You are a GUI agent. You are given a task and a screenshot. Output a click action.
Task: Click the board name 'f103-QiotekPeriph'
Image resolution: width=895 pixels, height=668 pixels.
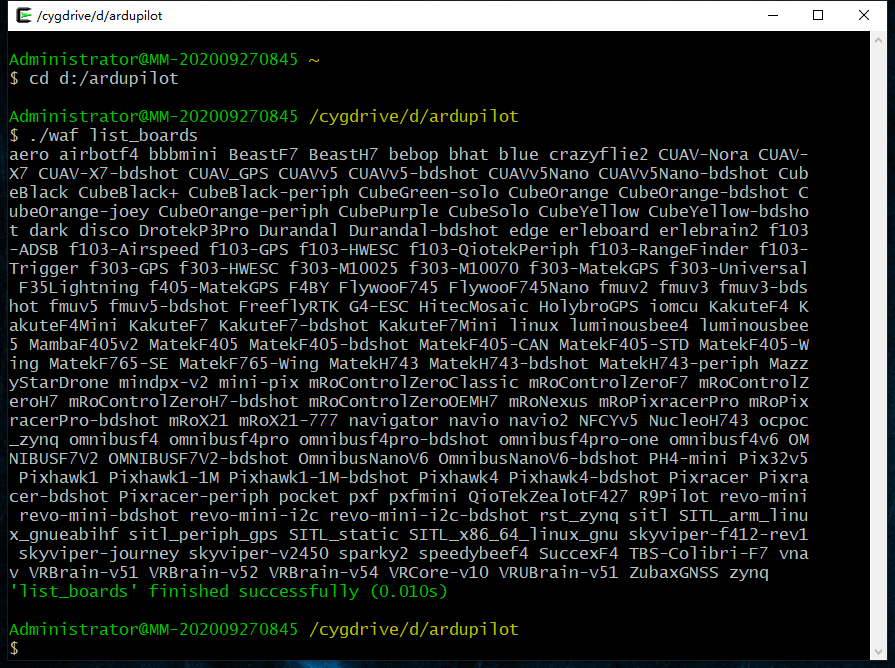(493, 250)
